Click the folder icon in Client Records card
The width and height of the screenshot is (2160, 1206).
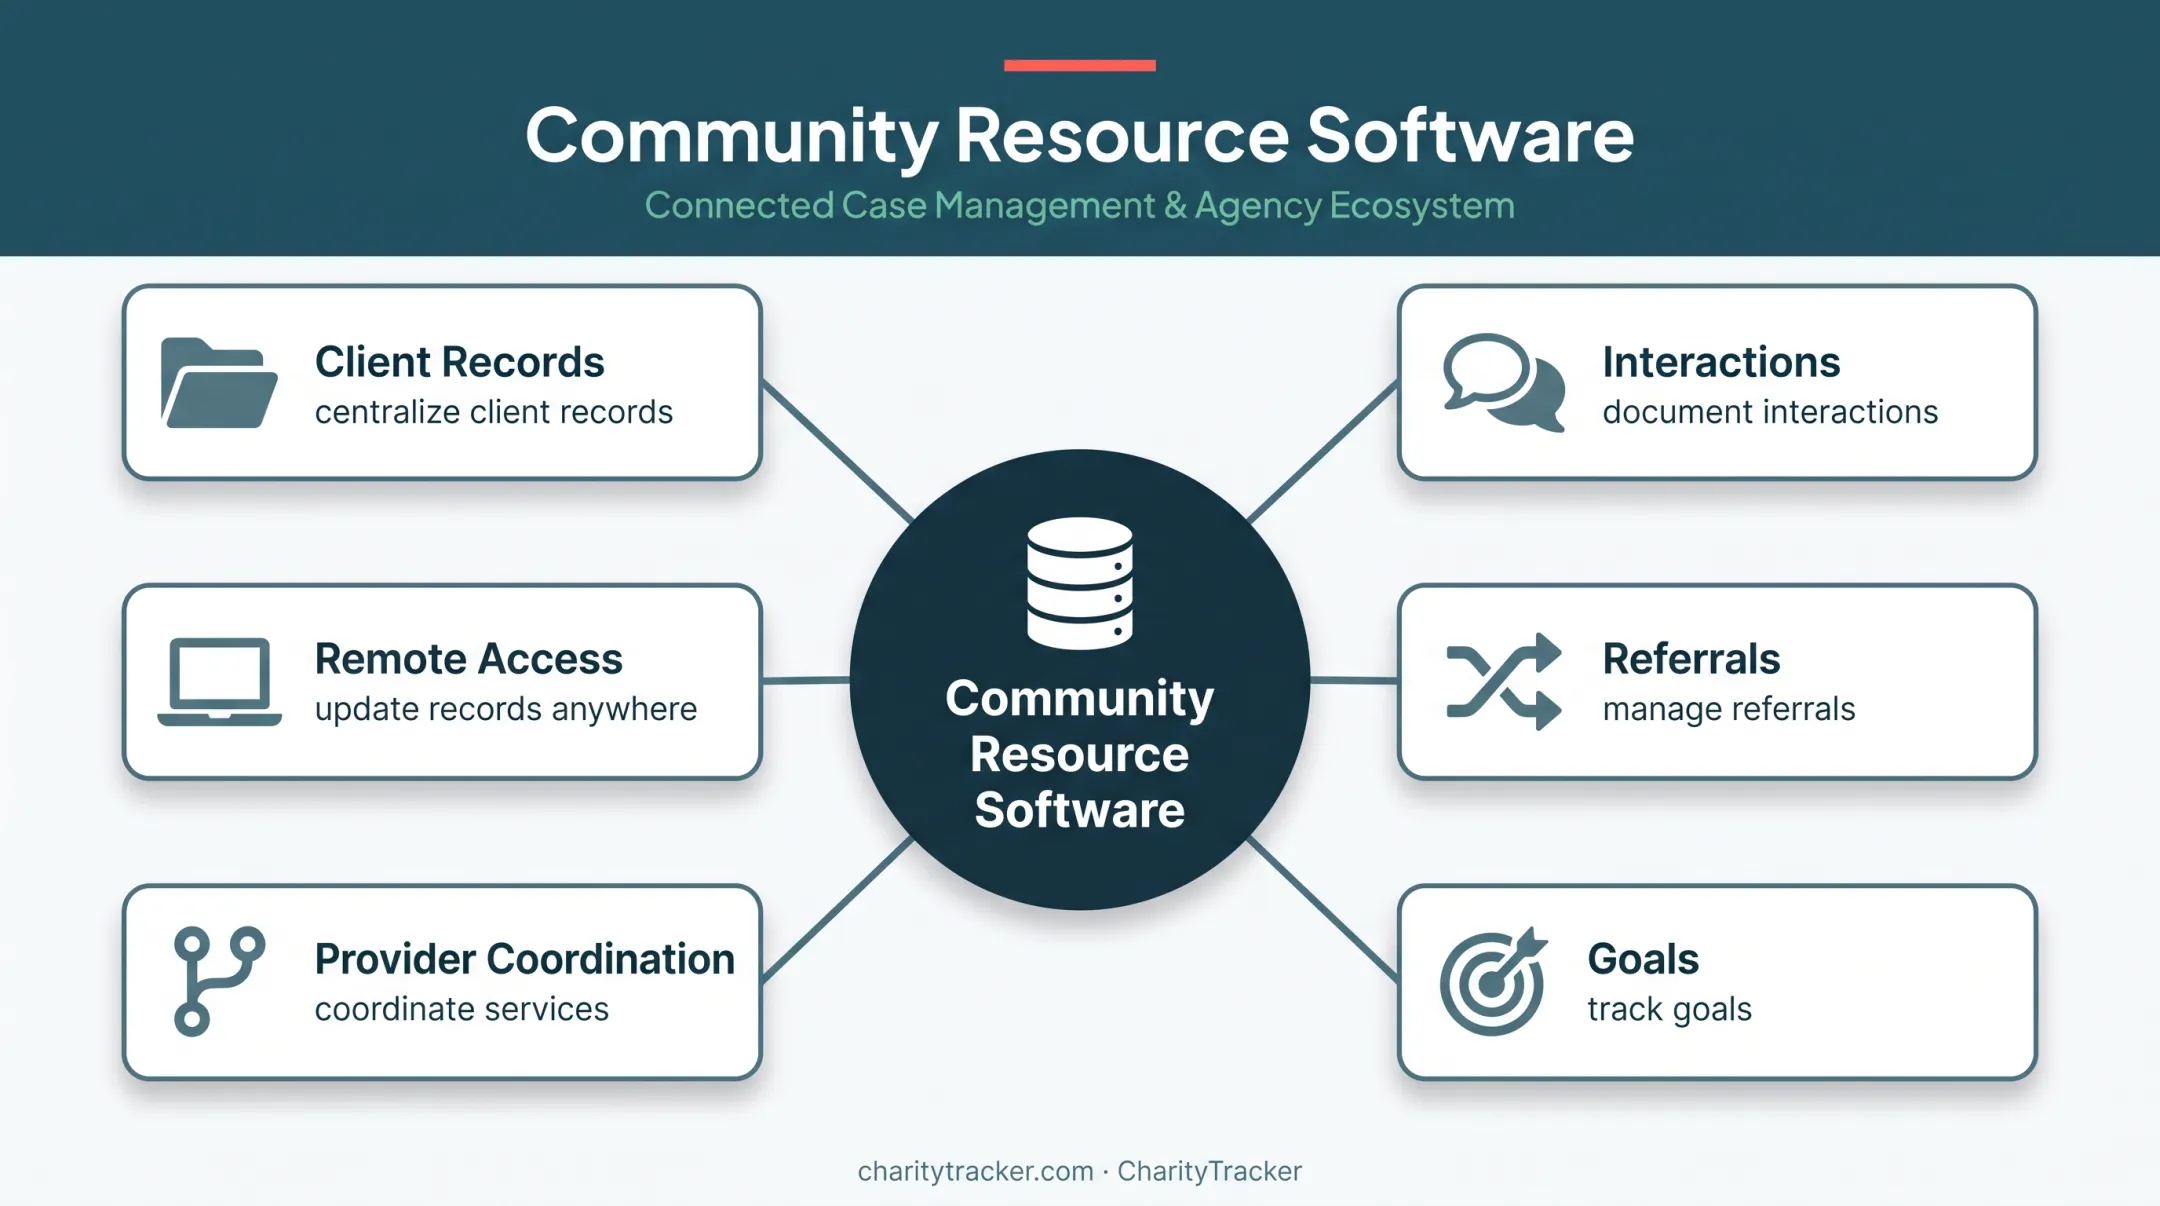click(x=219, y=383)
